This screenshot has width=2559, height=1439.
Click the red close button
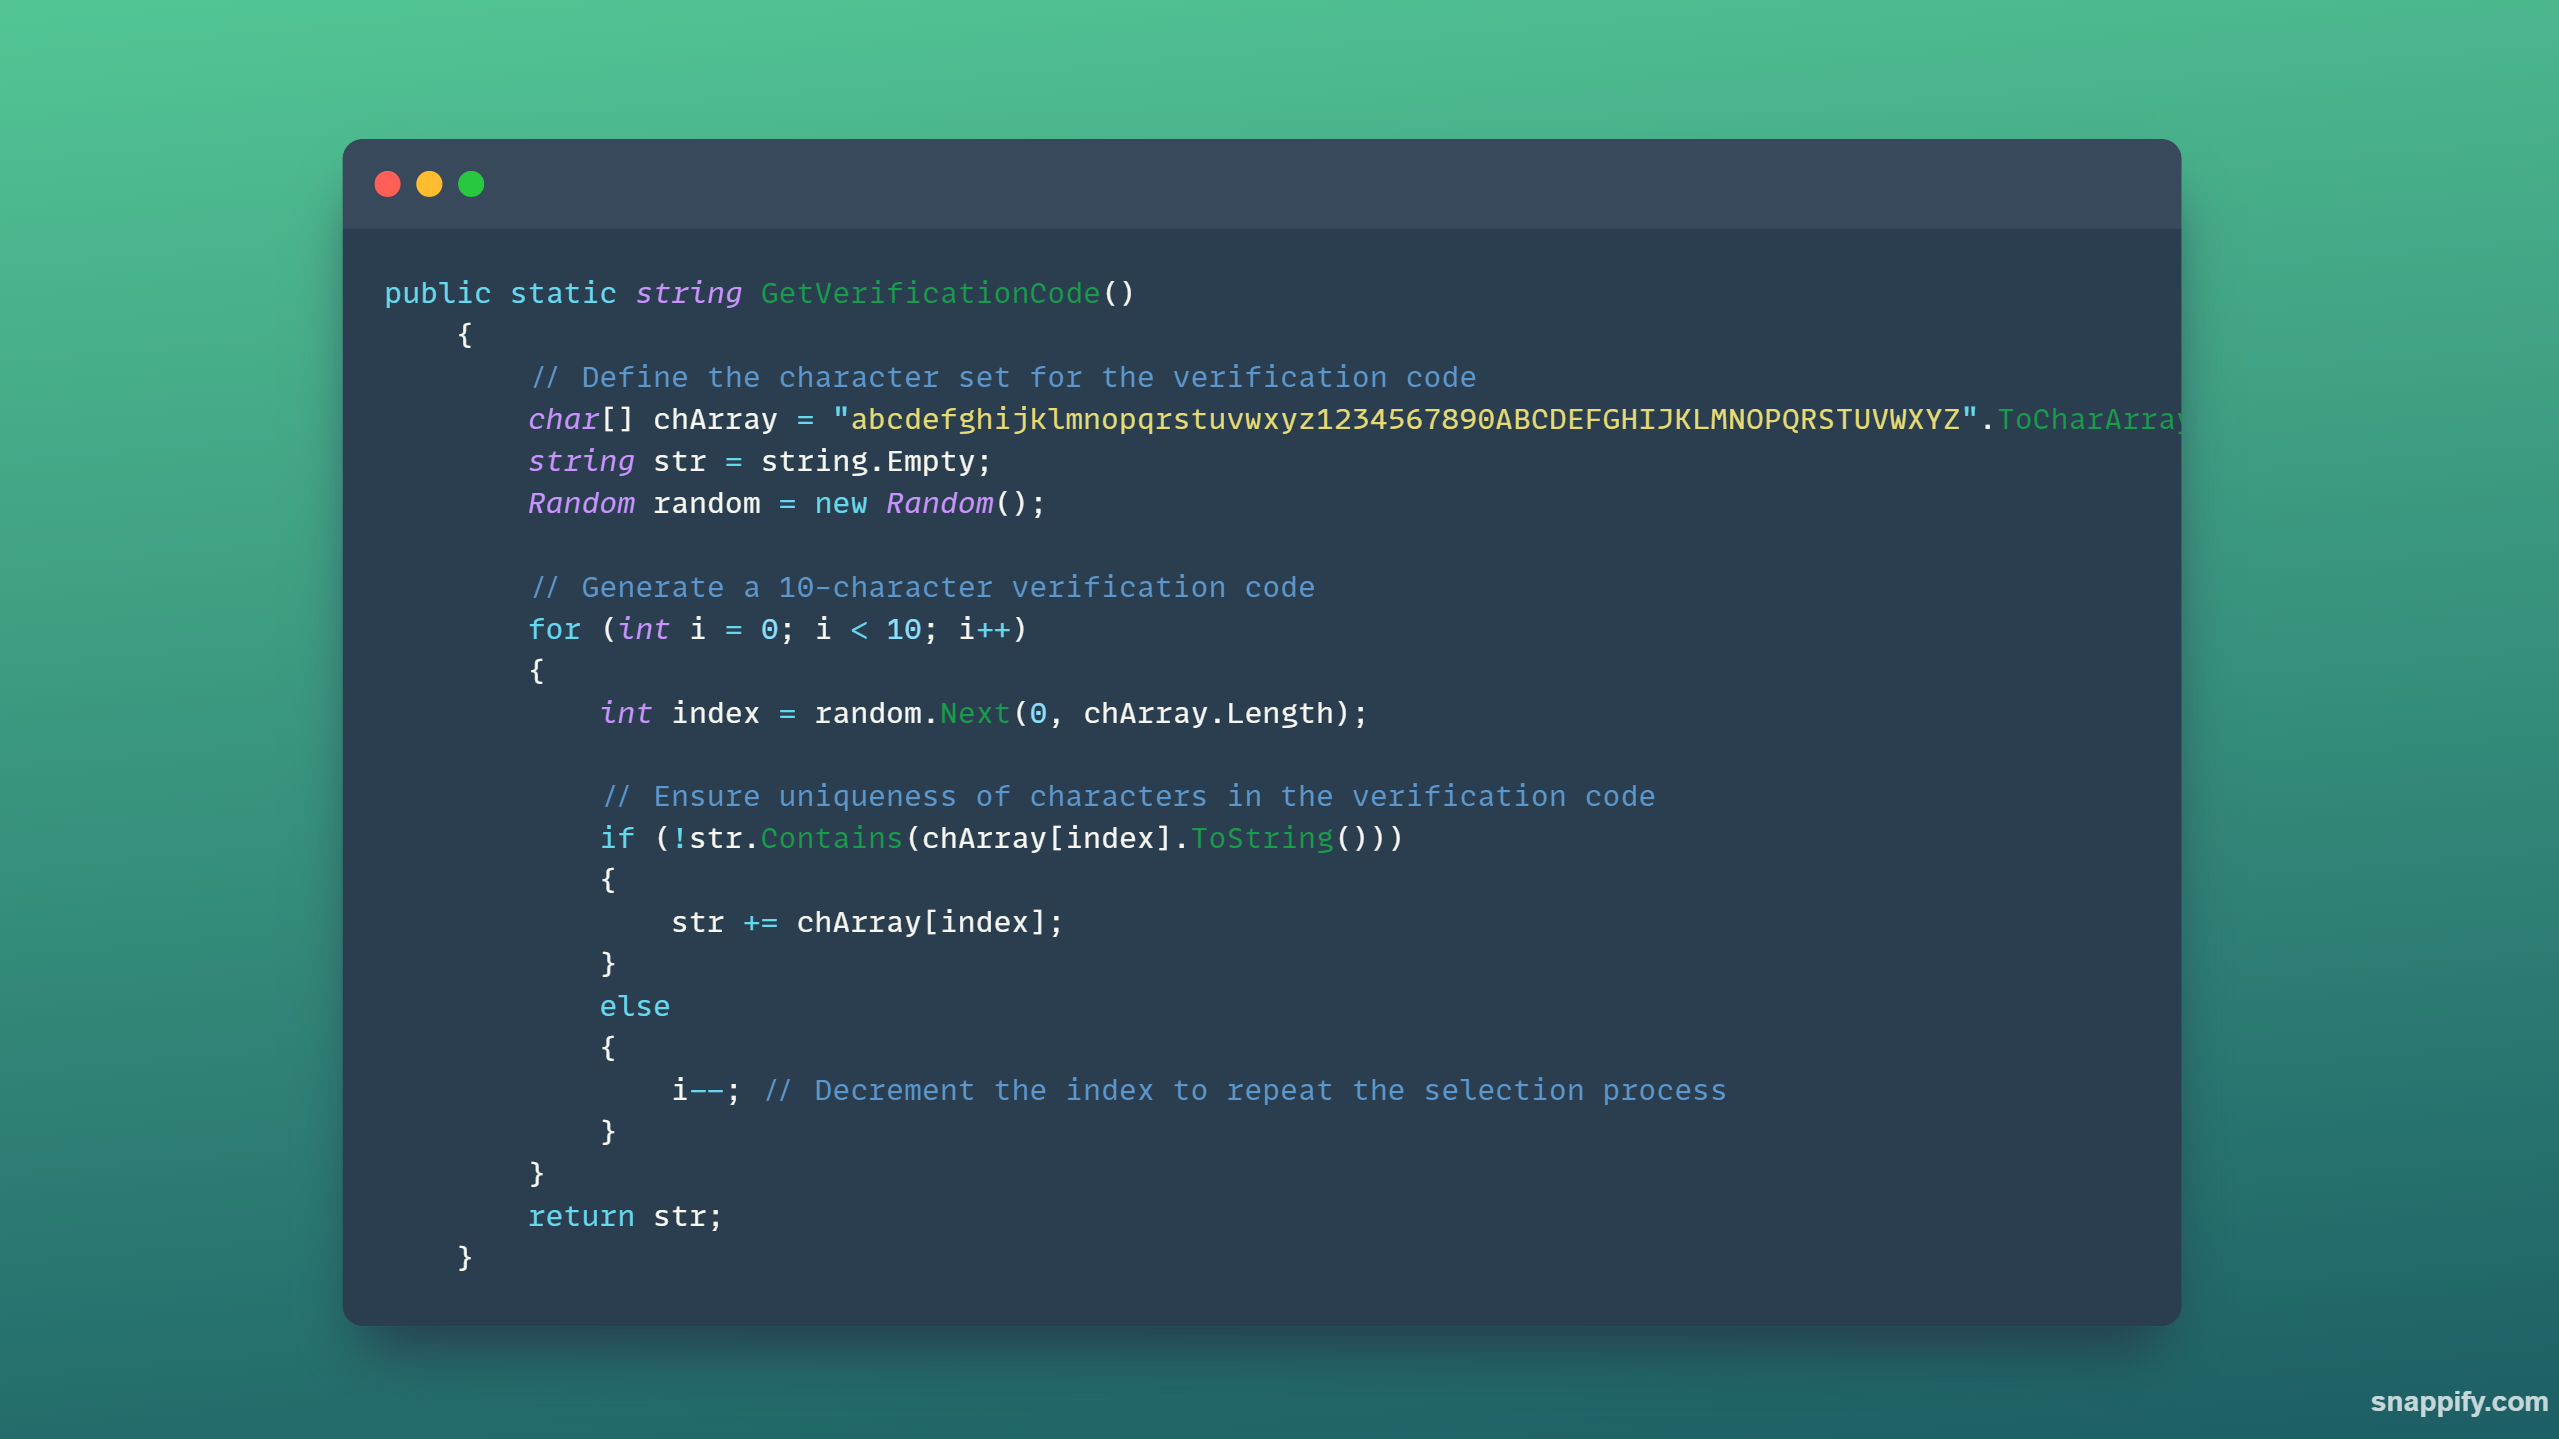387,184
